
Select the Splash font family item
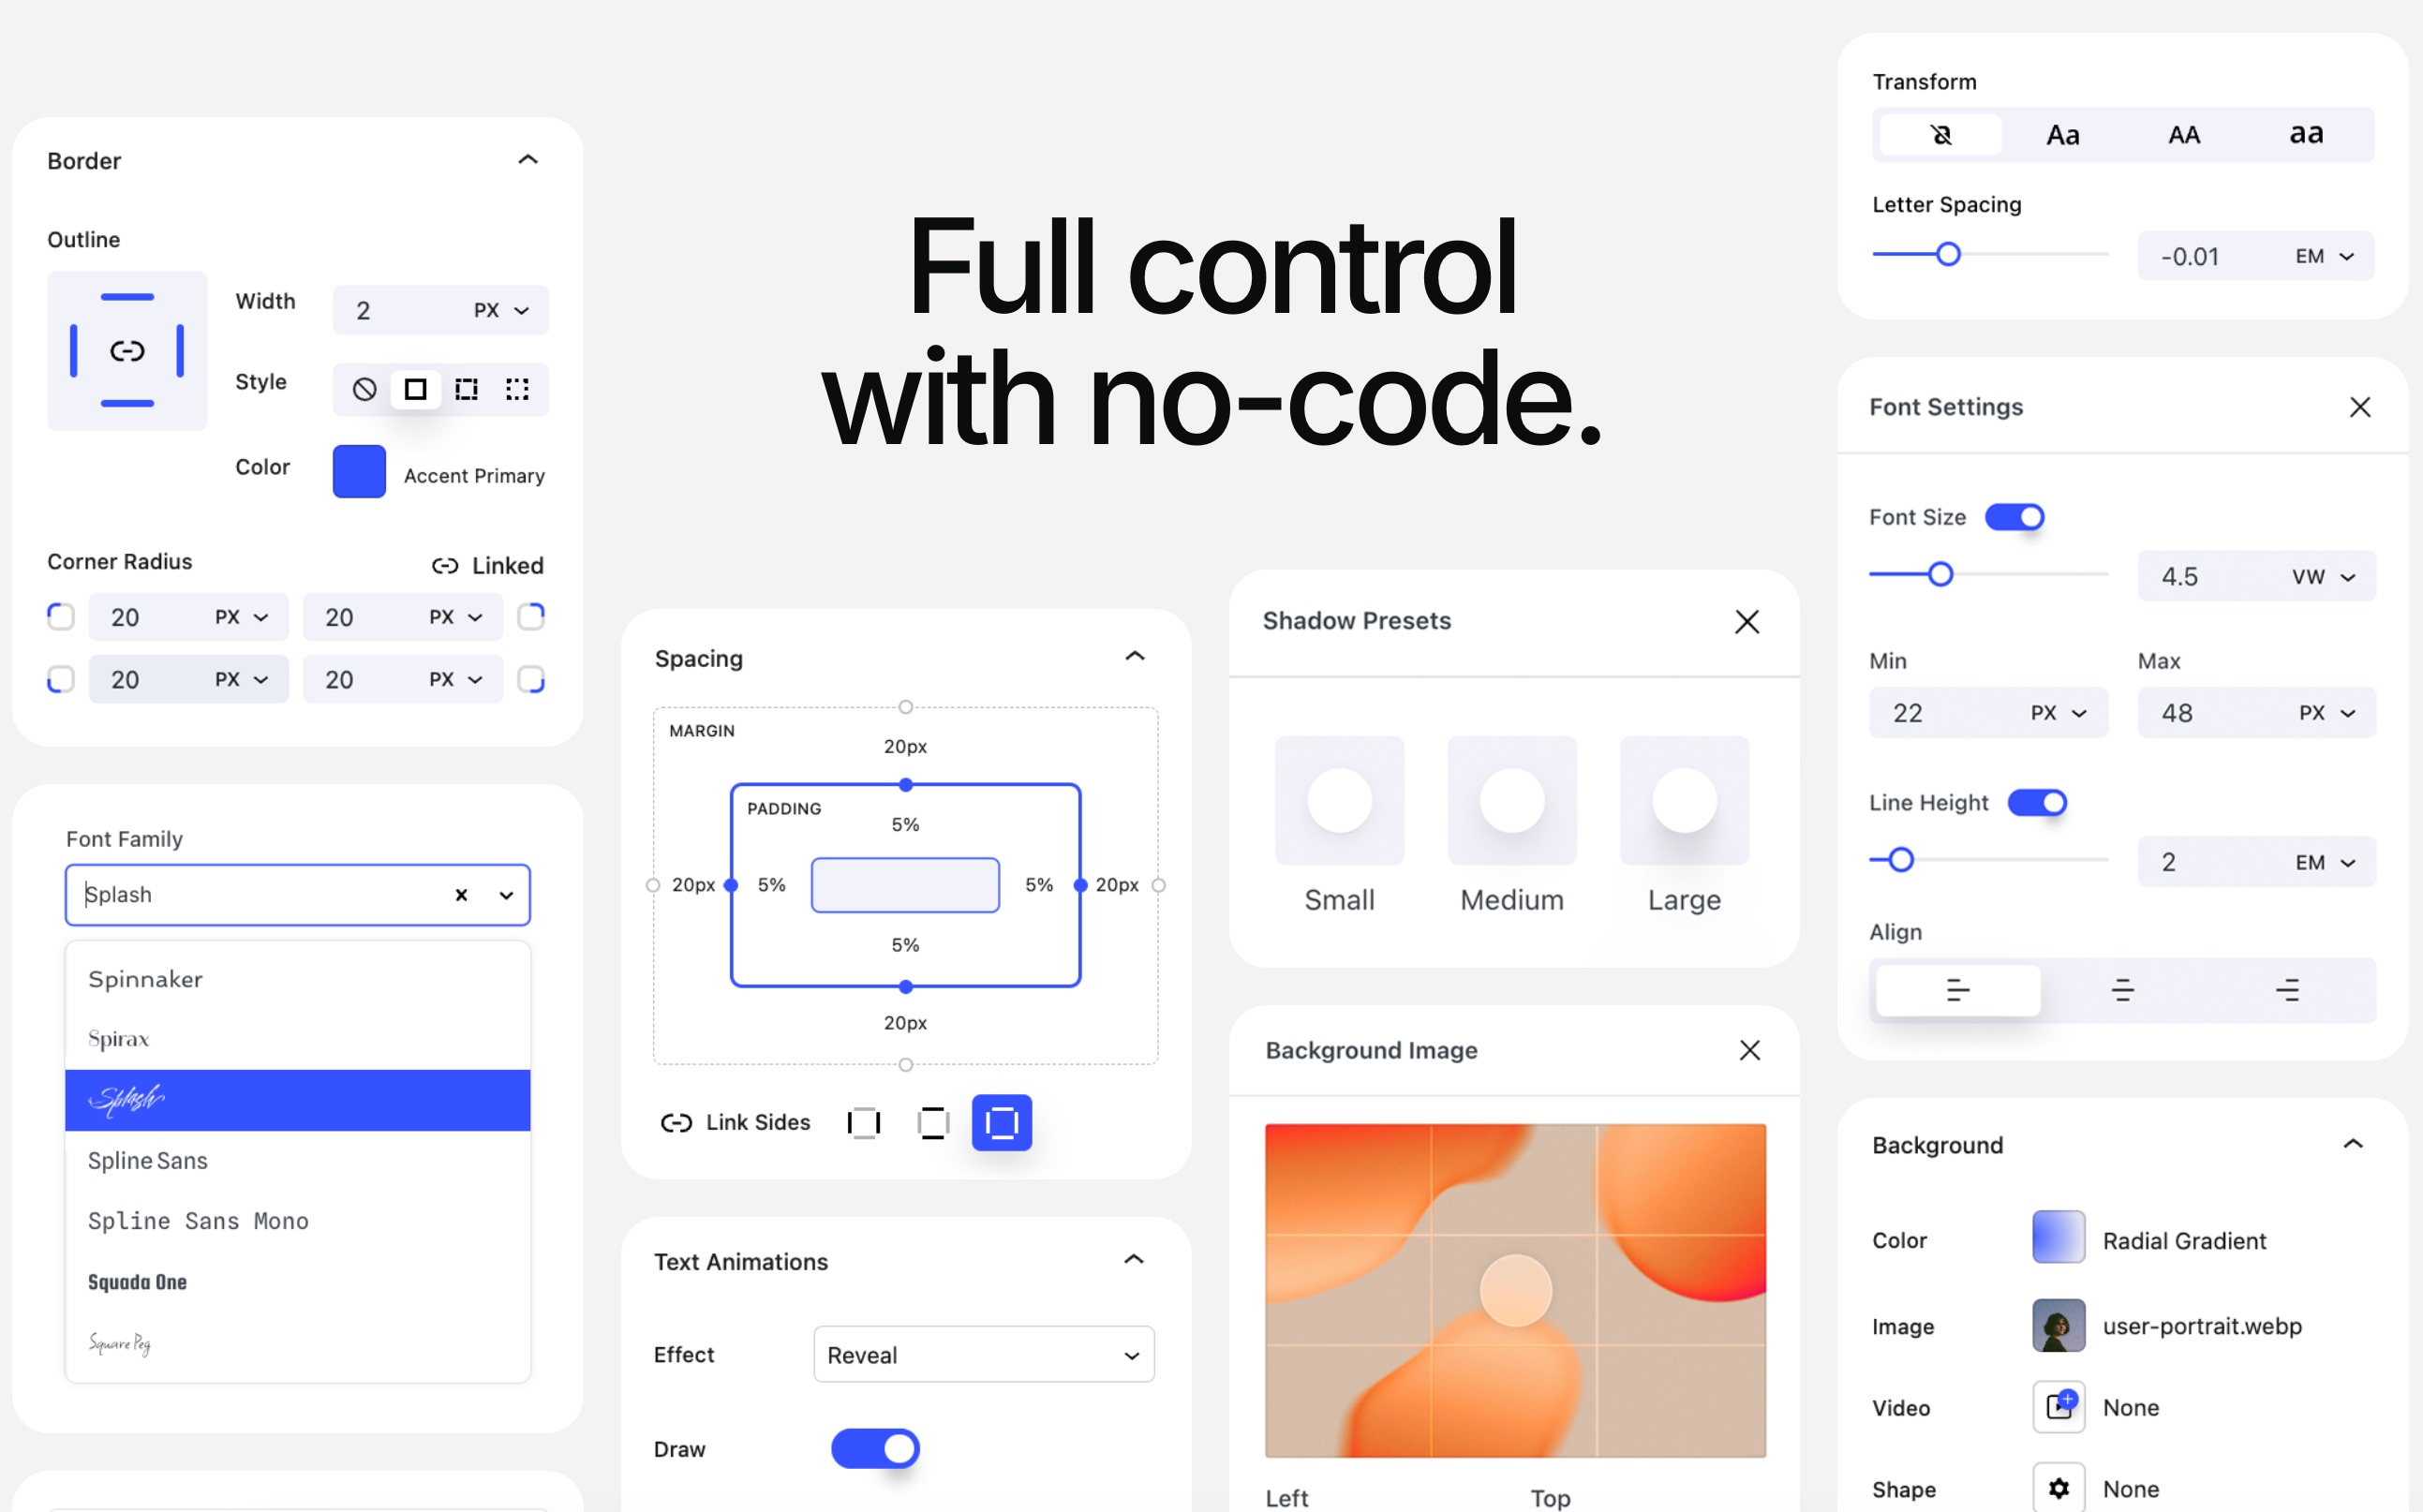[x=296, y=1099]
